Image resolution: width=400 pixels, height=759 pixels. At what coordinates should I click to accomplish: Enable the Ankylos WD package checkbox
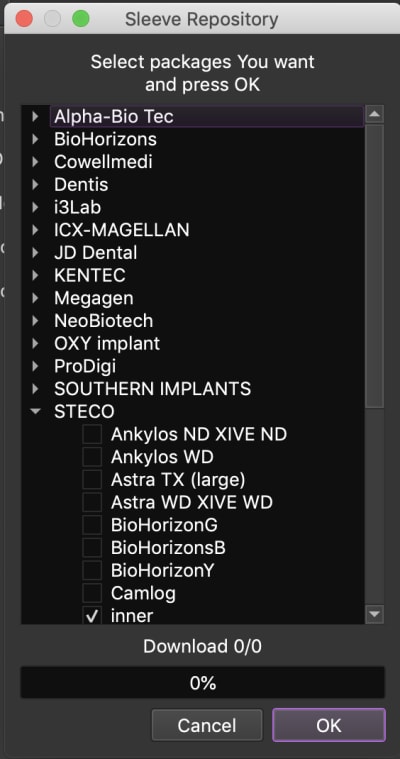point(92,457)
